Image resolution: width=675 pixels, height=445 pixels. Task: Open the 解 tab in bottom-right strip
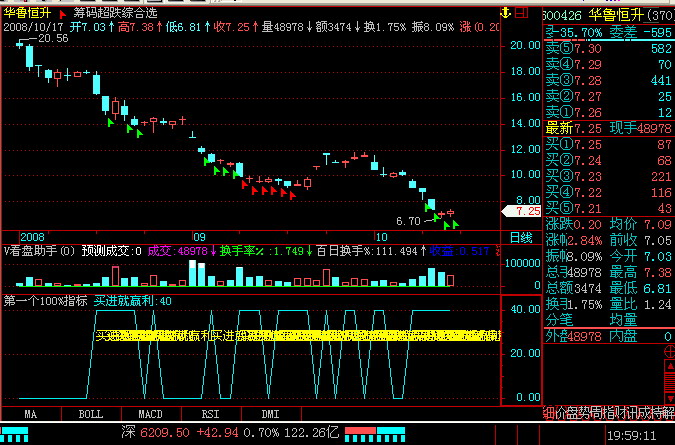(669, 413)
